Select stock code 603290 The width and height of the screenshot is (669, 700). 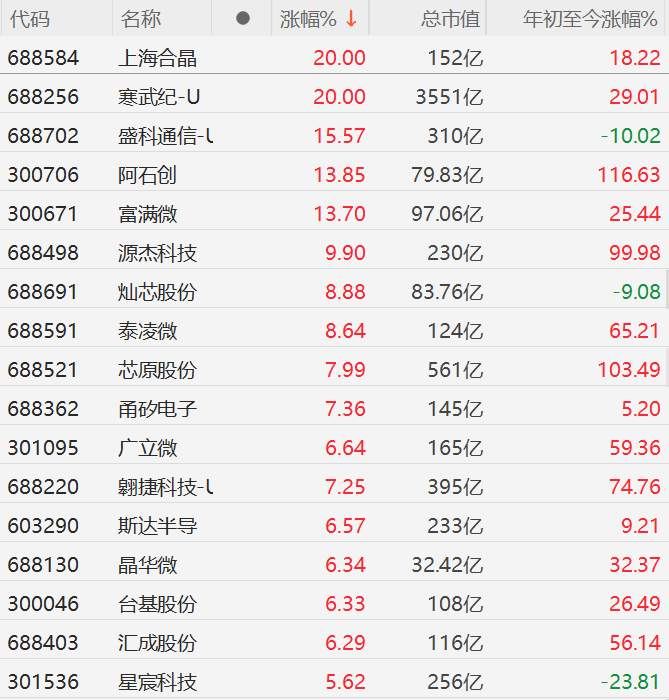coord(43,526)
